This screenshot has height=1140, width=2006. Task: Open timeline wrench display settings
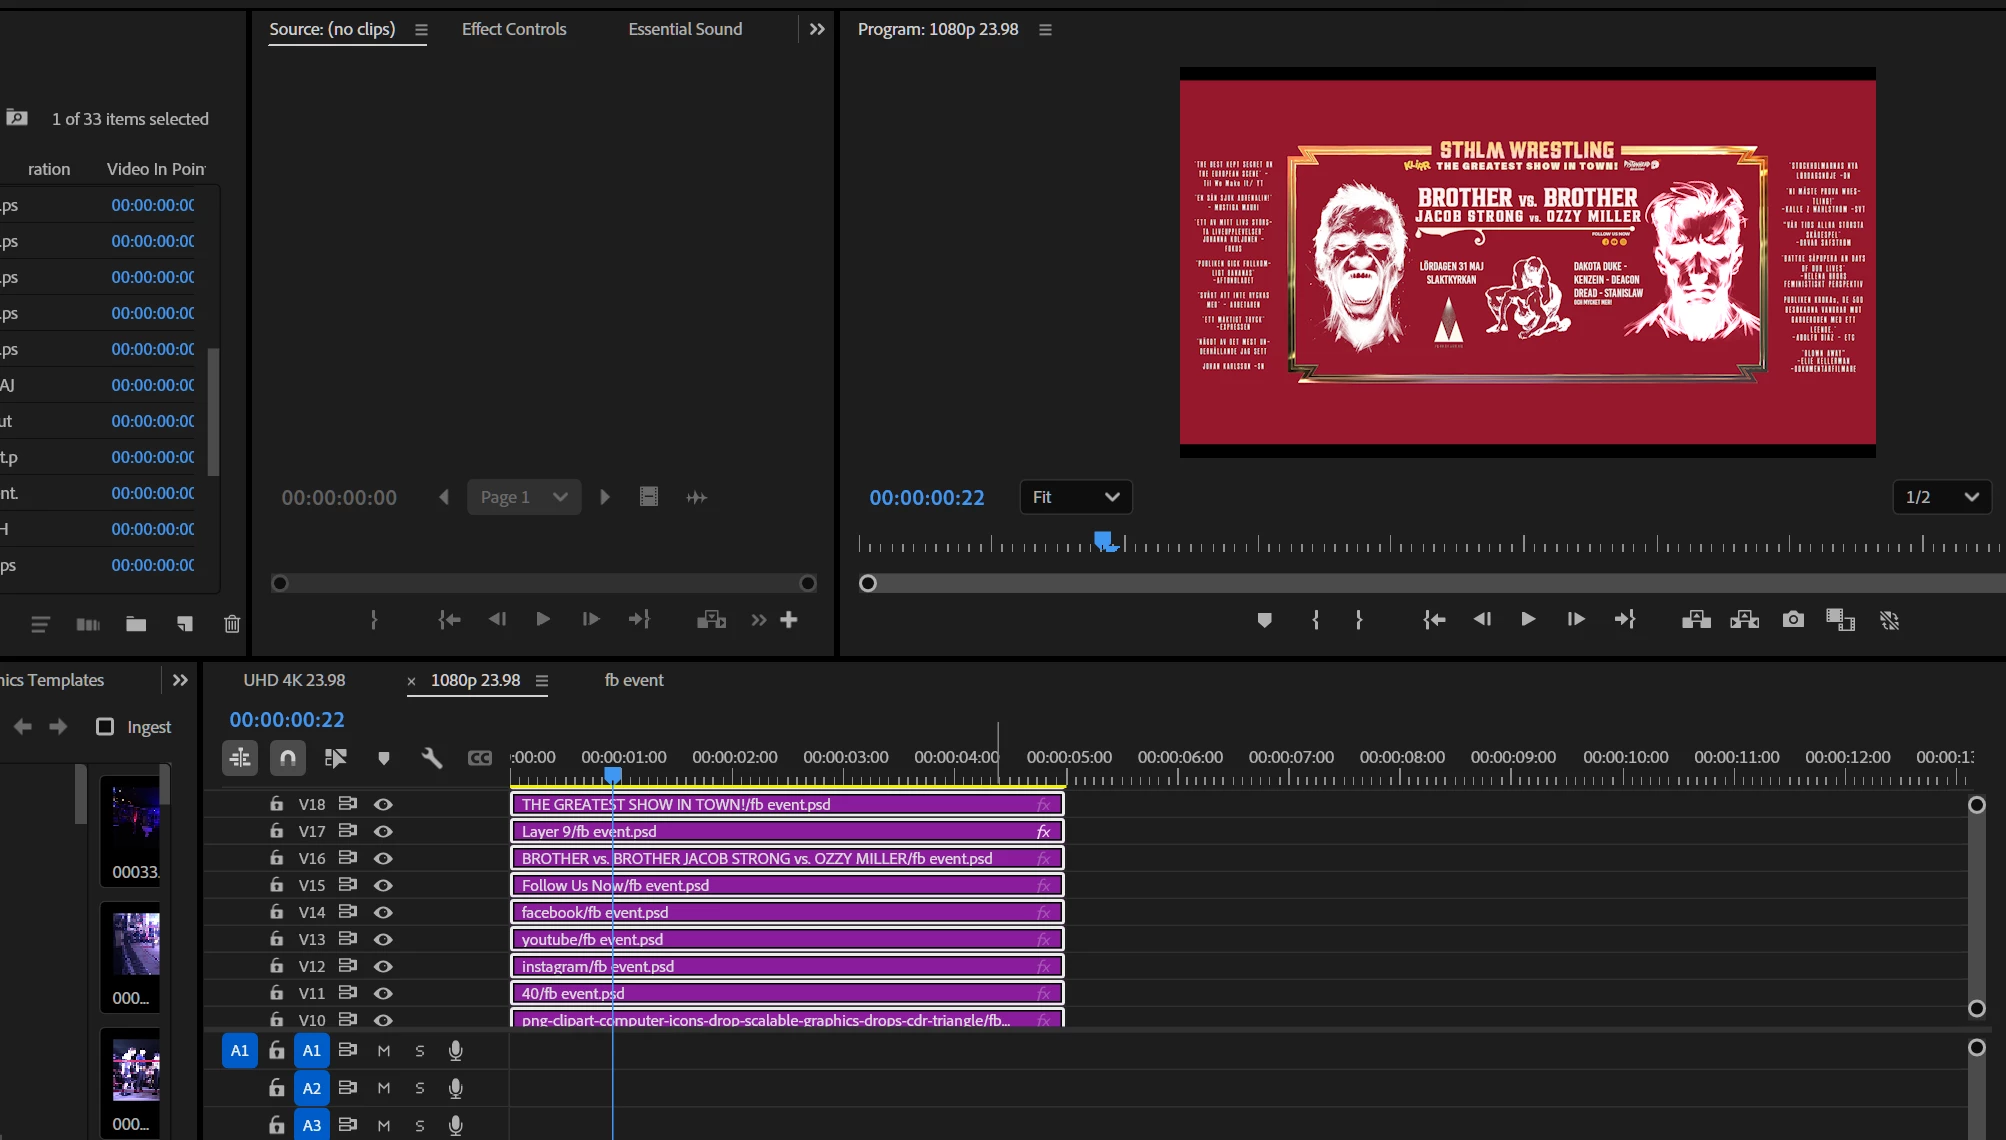(x=432, y=758)
